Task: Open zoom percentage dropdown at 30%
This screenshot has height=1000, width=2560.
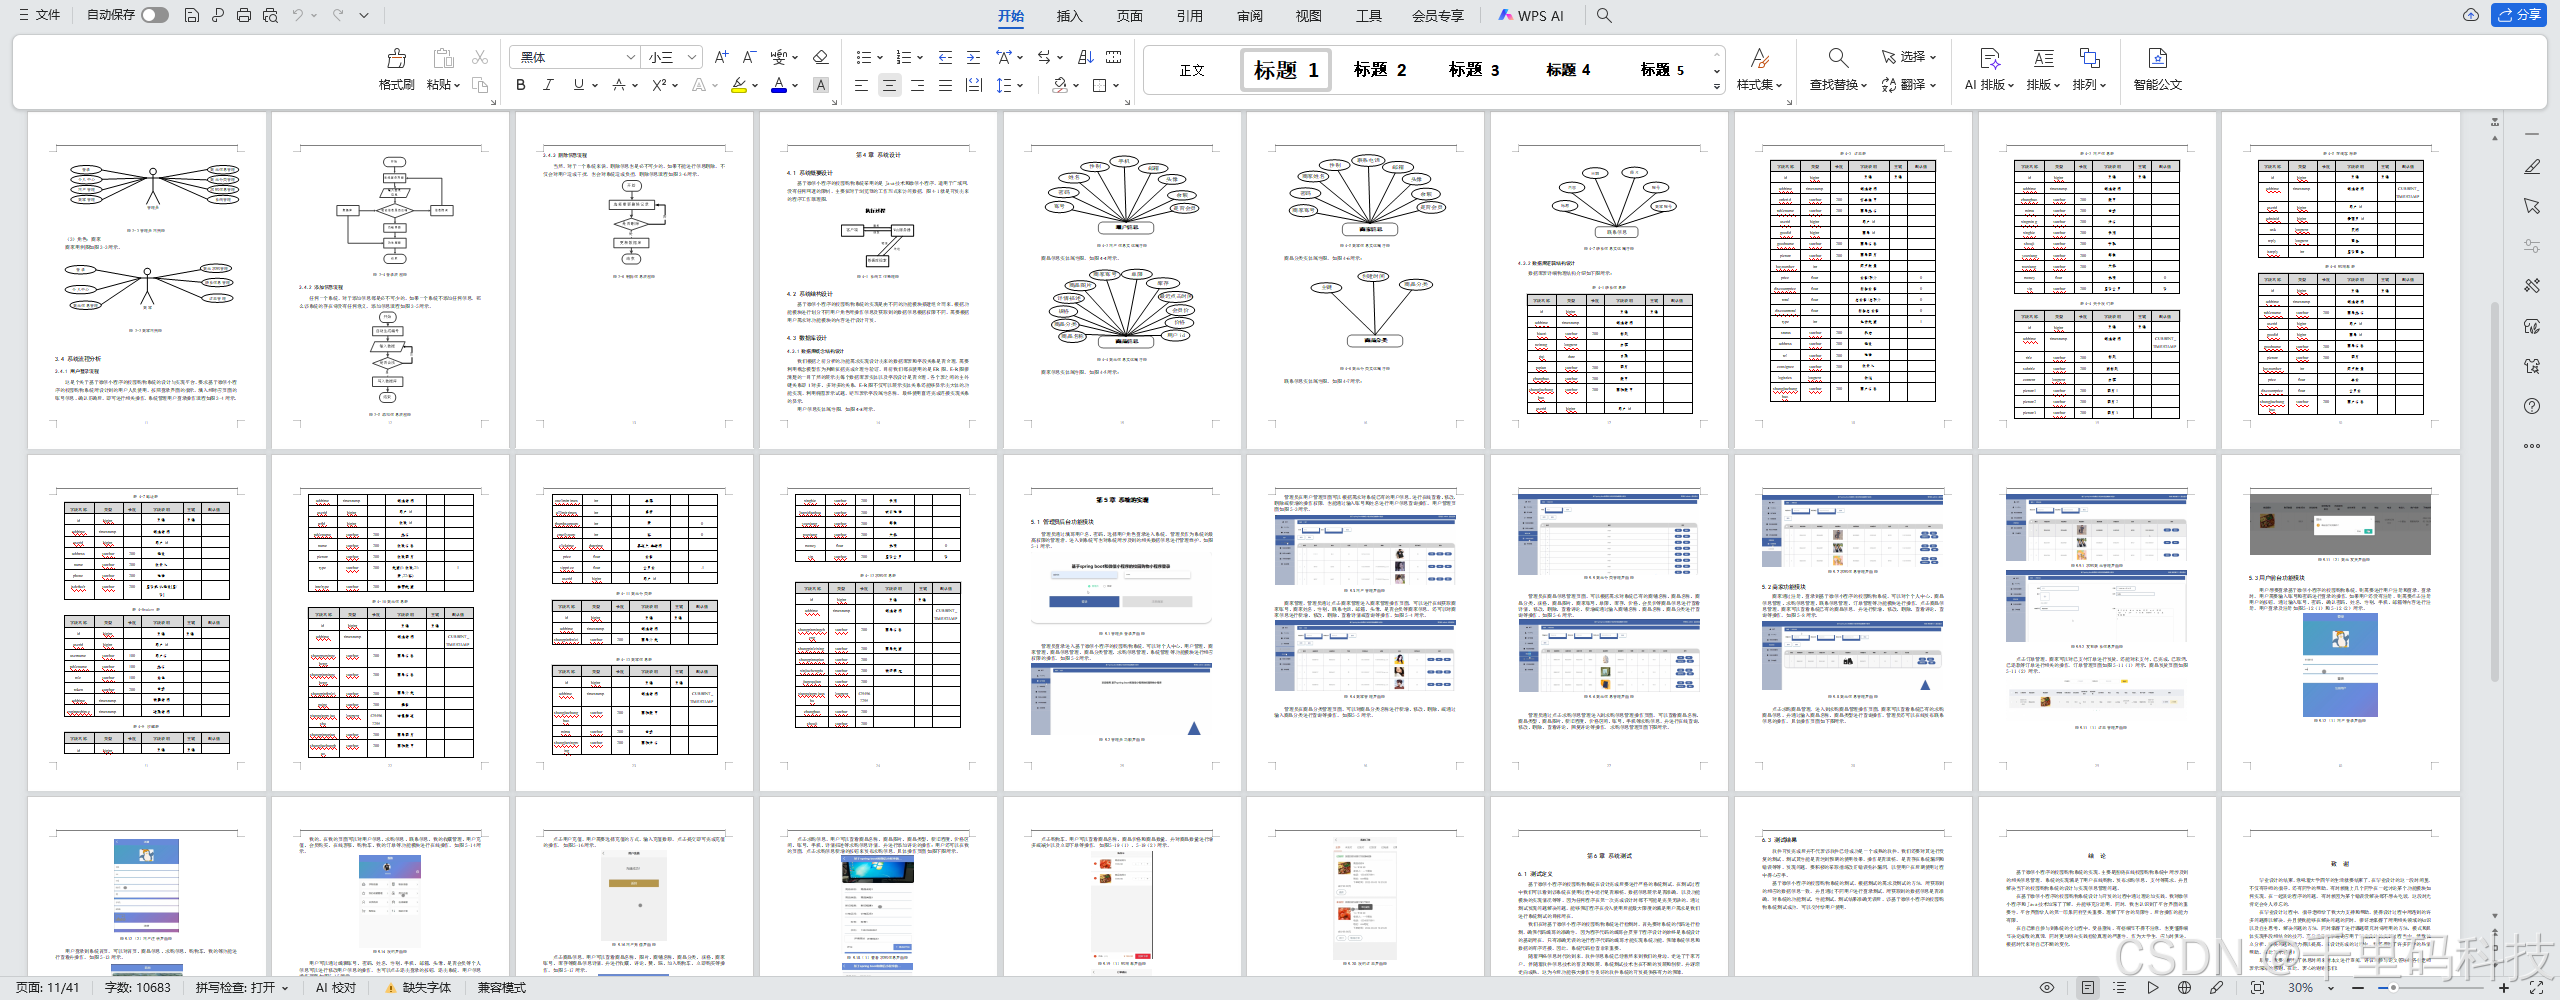Action: coord(2332,988)
